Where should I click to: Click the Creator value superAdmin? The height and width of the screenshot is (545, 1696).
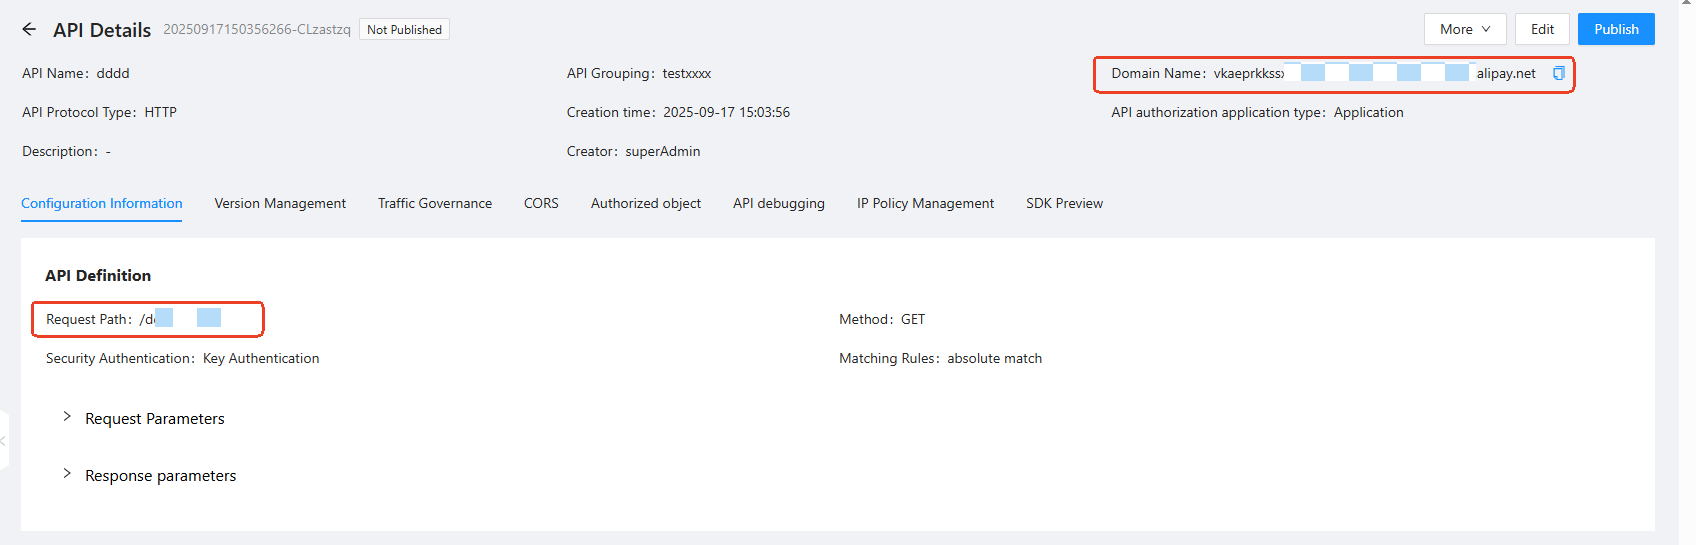coord(663,151)
